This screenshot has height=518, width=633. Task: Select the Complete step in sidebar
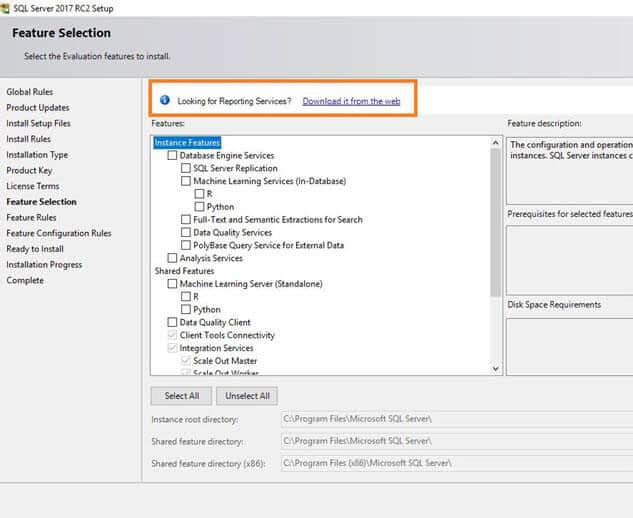tap(25, 281)
